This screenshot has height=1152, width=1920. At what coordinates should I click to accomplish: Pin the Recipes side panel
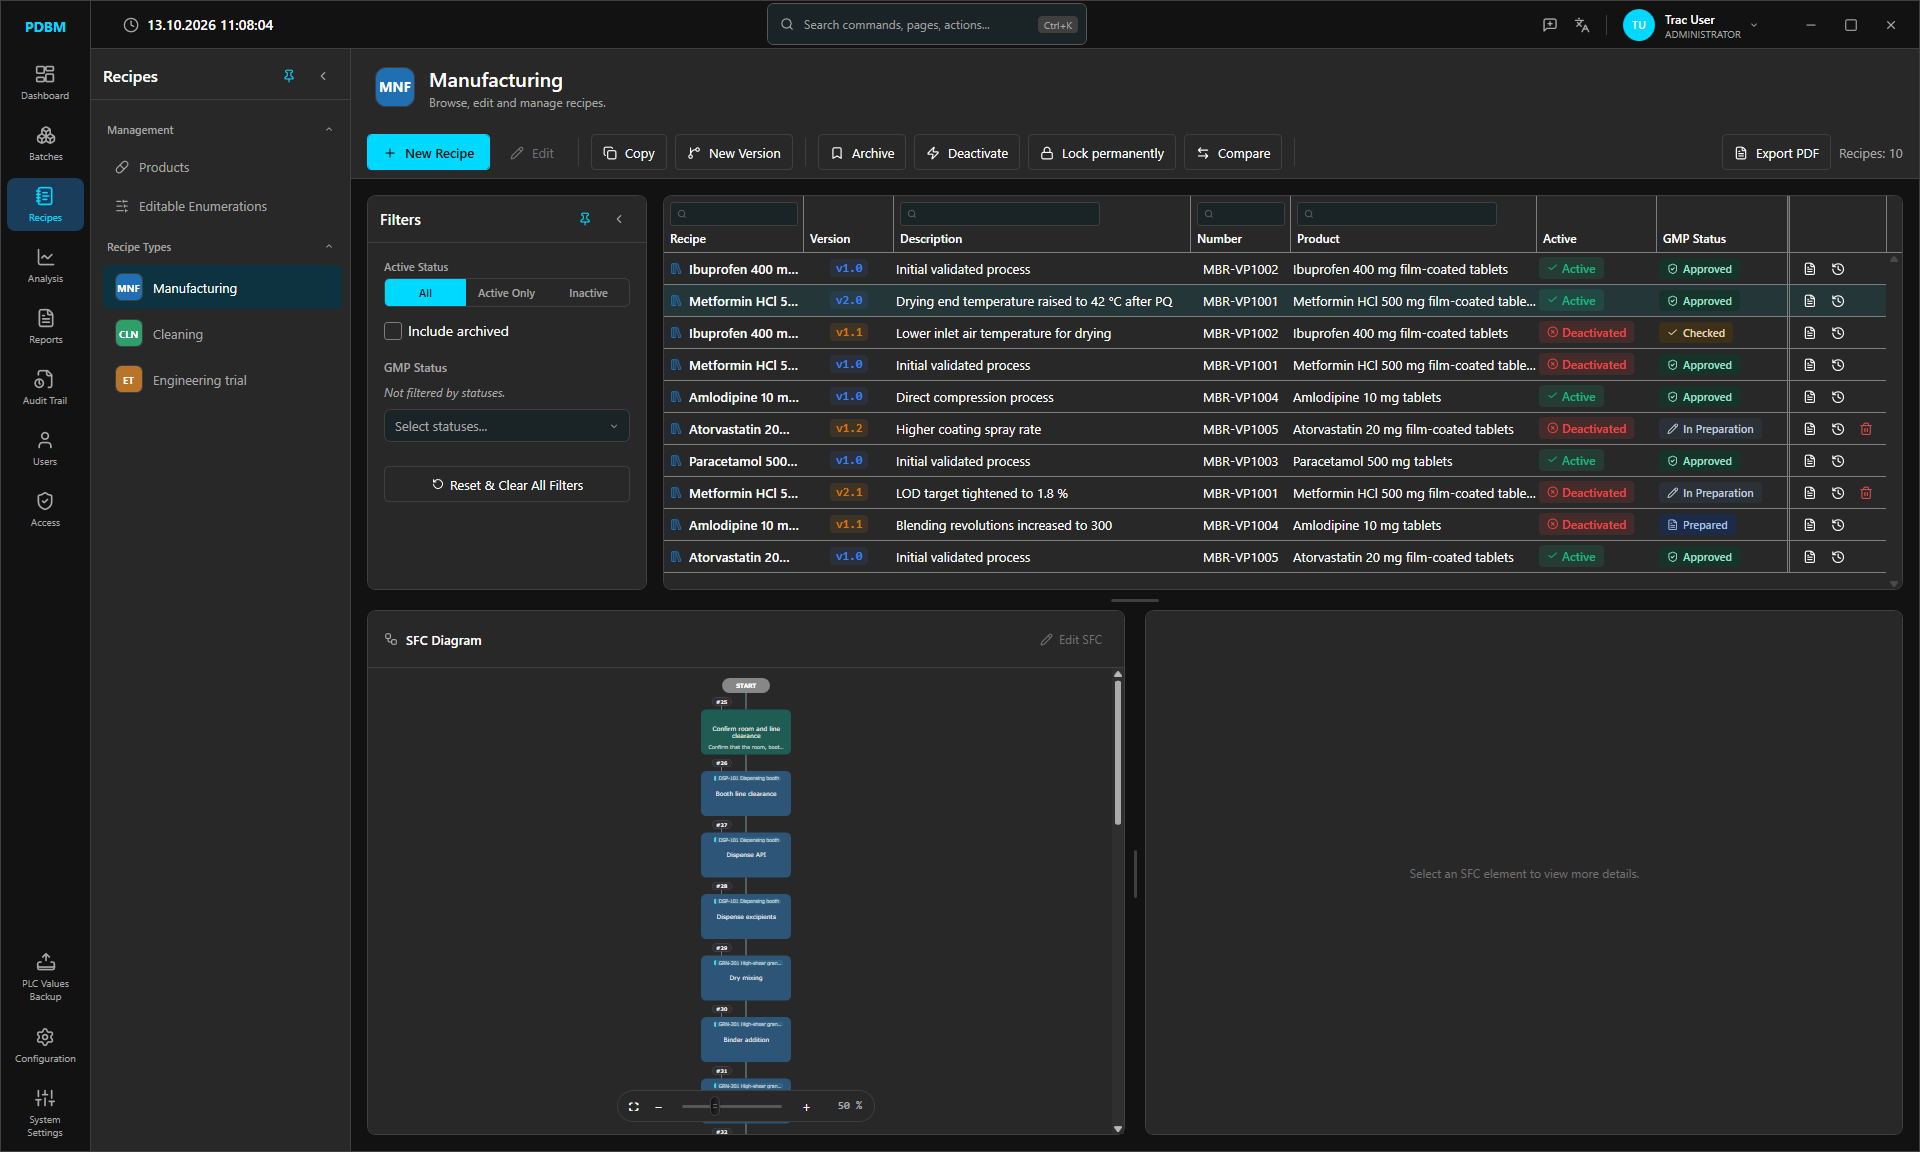pyautogui.click(x=289, y=76)
